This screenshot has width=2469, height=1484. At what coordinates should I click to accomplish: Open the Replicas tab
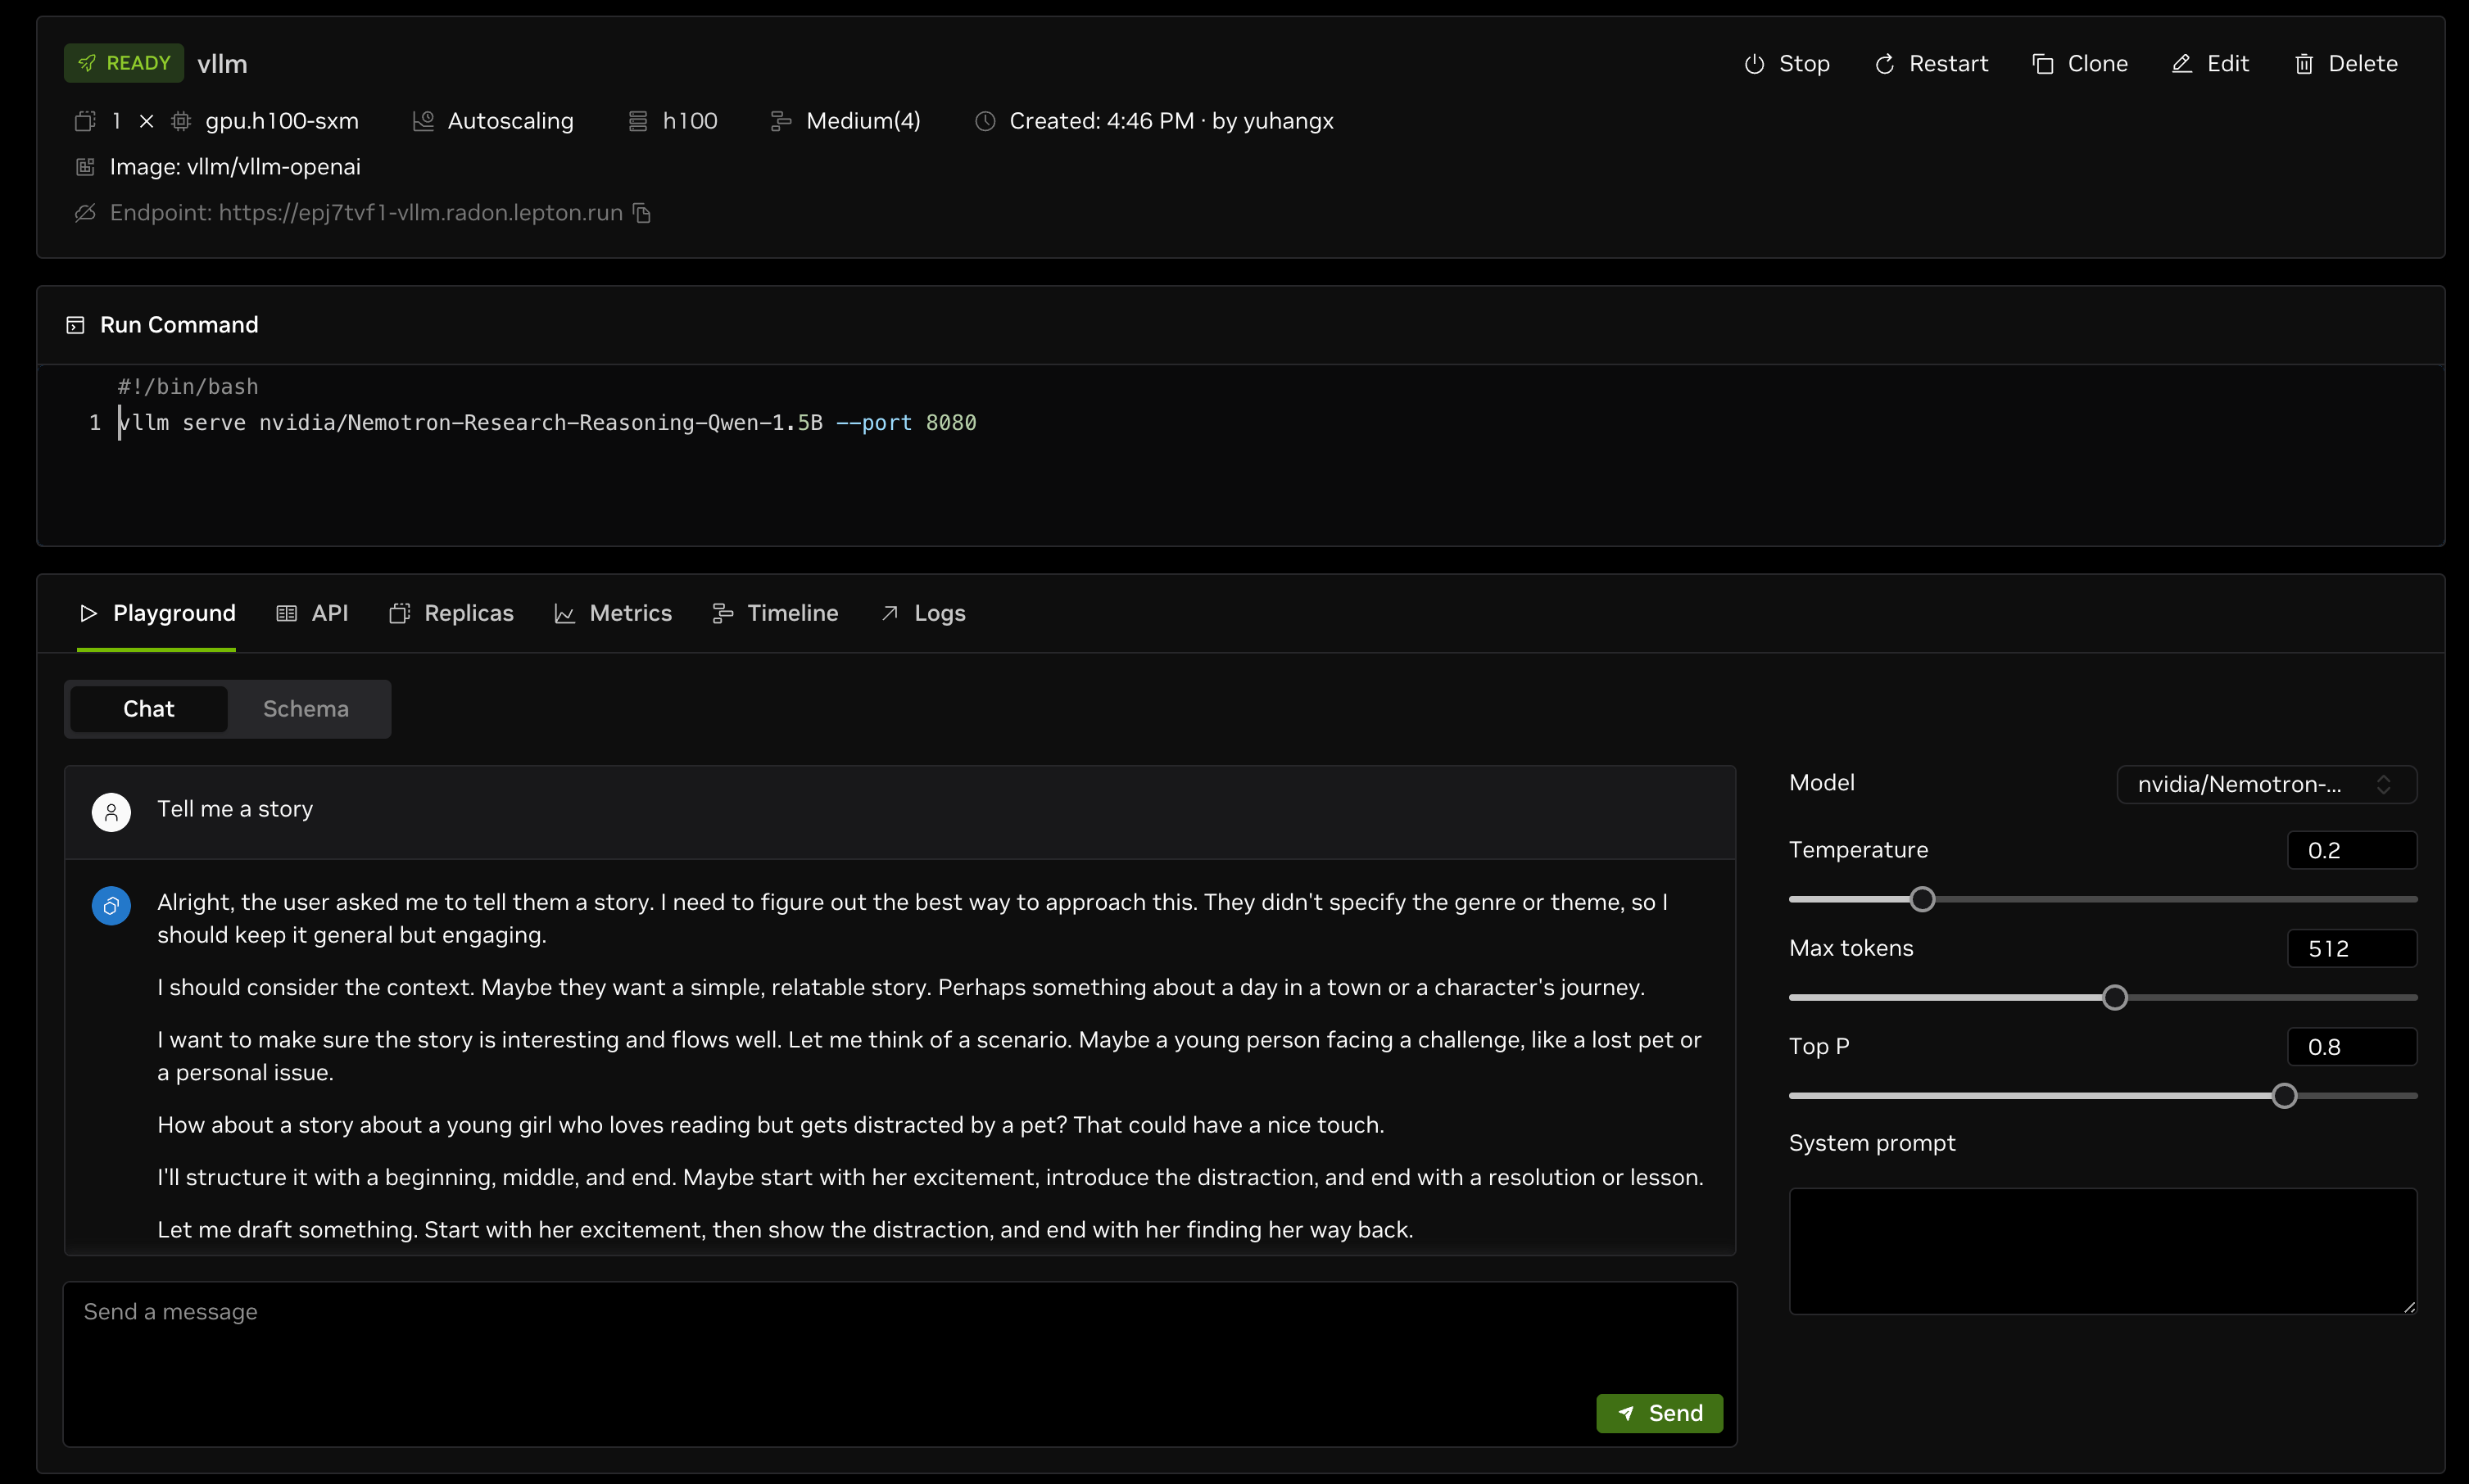pyautogui.click(x=451, y=613)
